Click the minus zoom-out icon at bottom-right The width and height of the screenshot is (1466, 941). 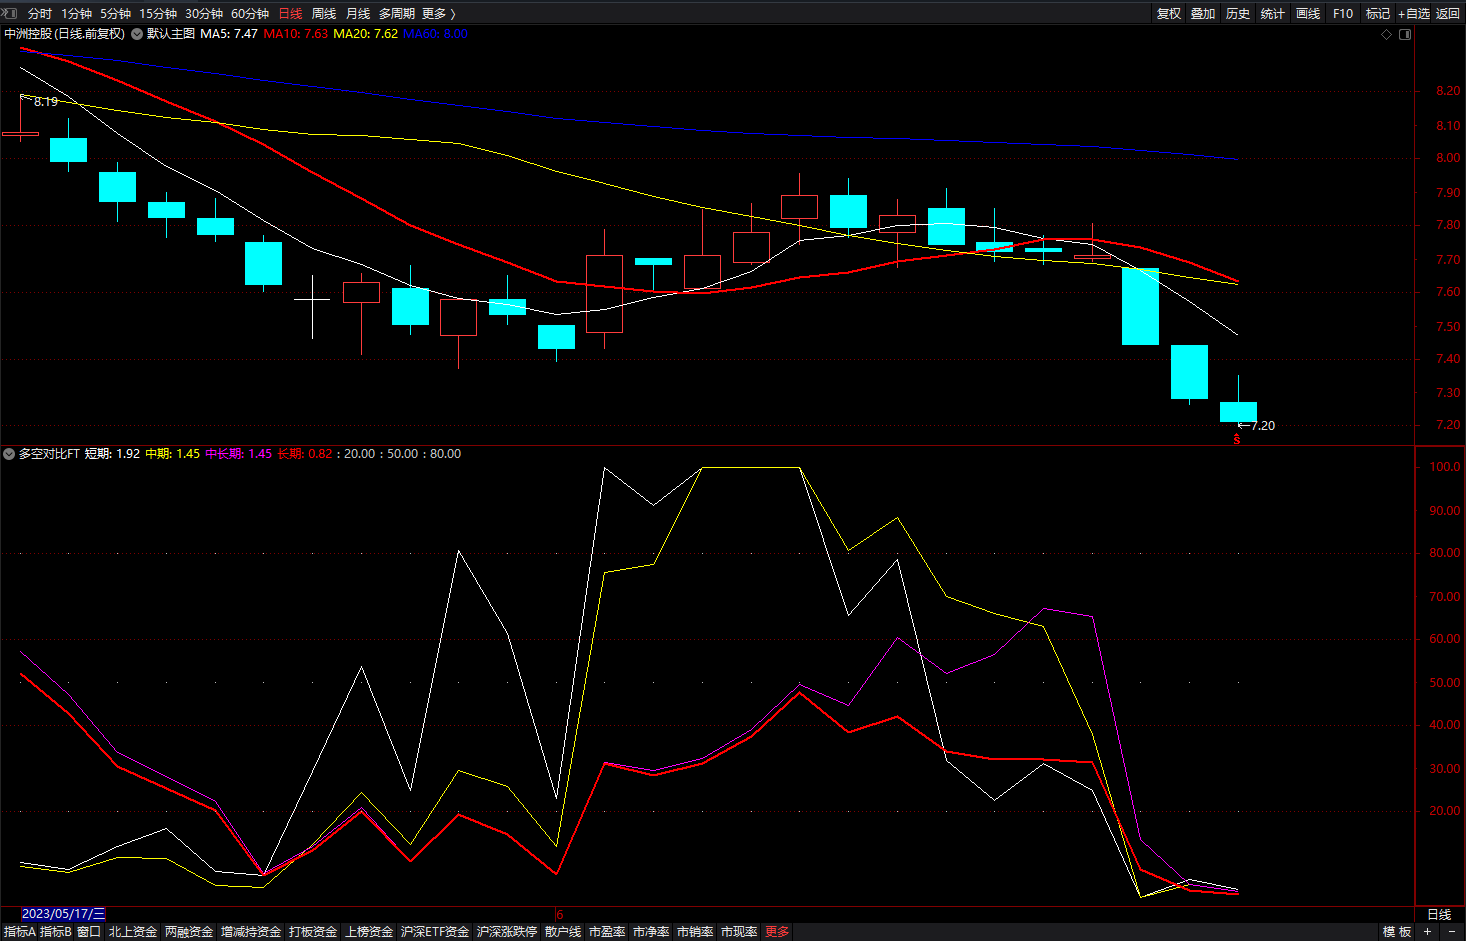pos(1452,932)
